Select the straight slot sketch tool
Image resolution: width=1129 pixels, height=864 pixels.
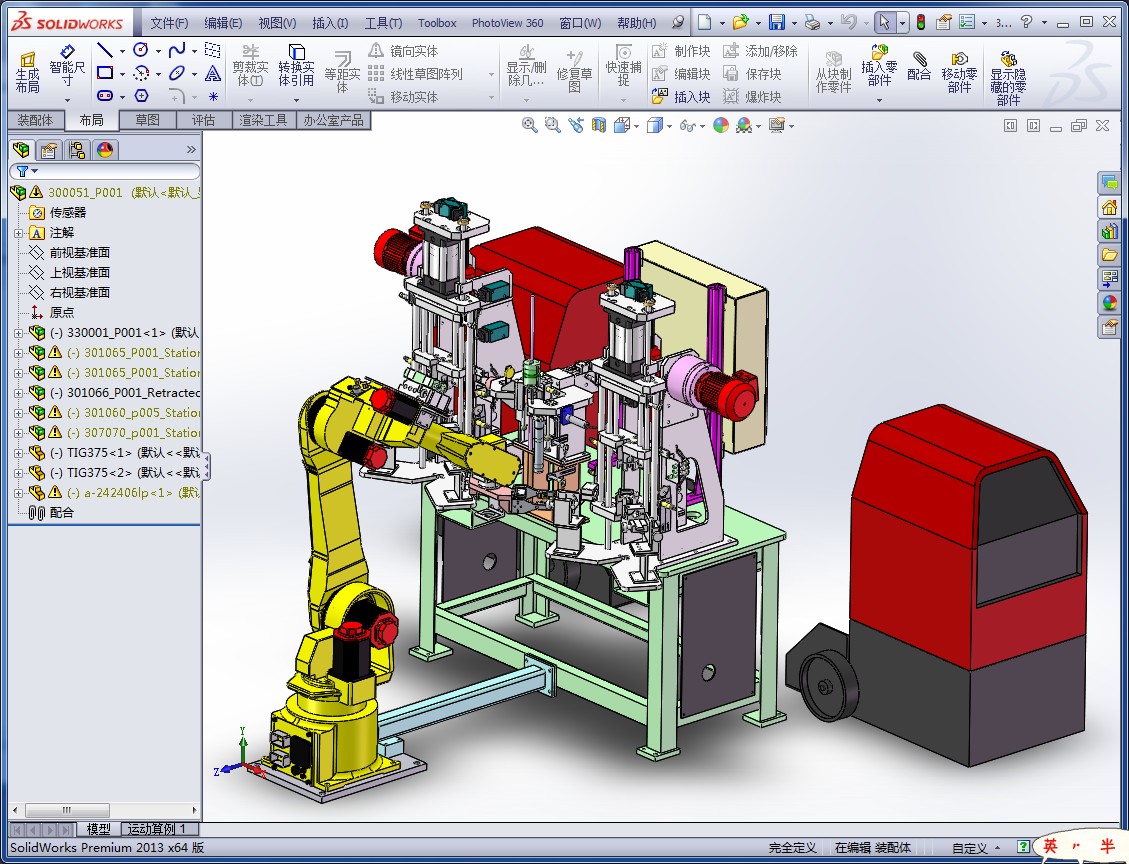105,95
